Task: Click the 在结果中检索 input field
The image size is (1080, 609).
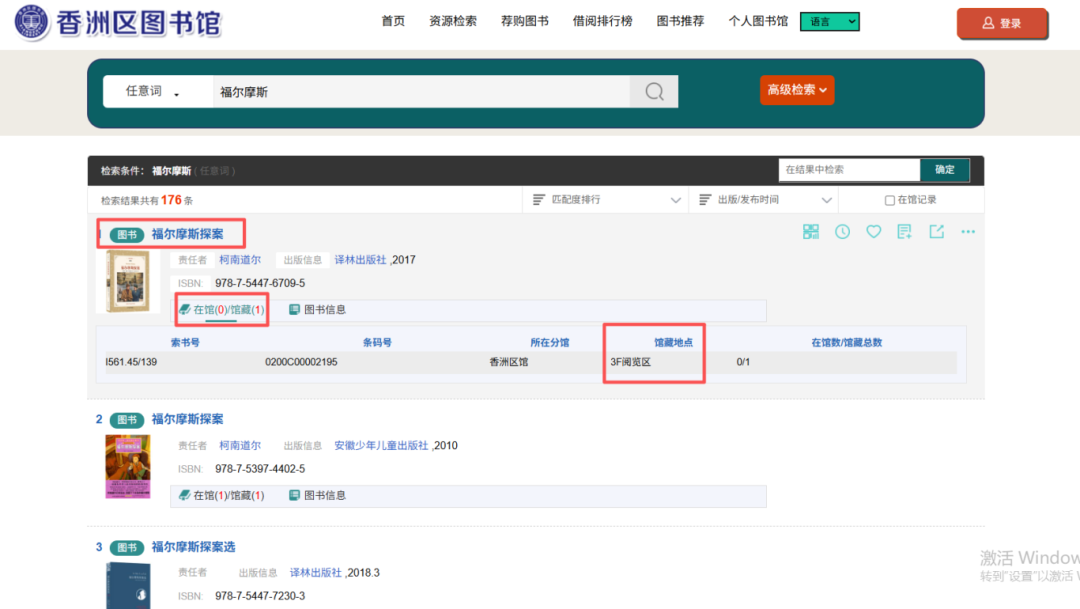Action: click(x=849, y=170)
